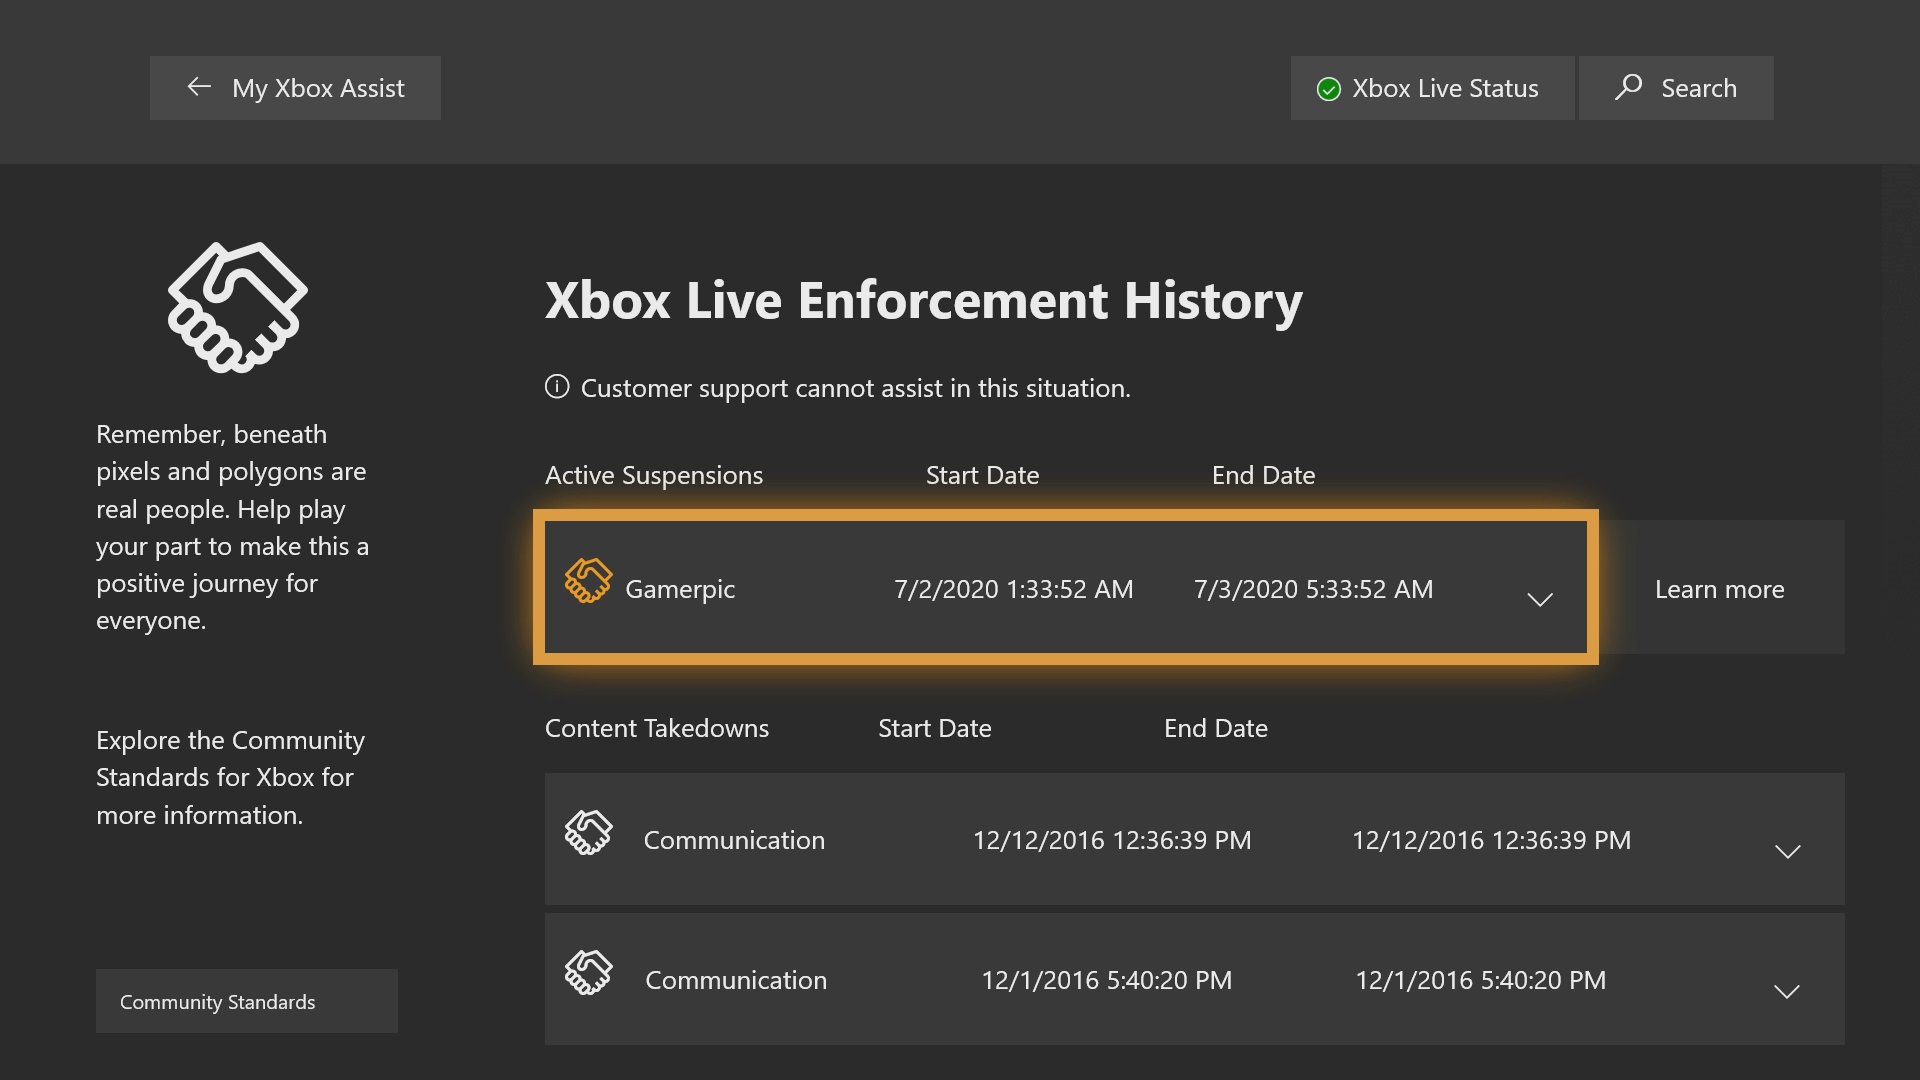Click start date 12/1/2016 5:40:20 PM
This screenshot has height=1080, width=1920.
point(1107,980)
